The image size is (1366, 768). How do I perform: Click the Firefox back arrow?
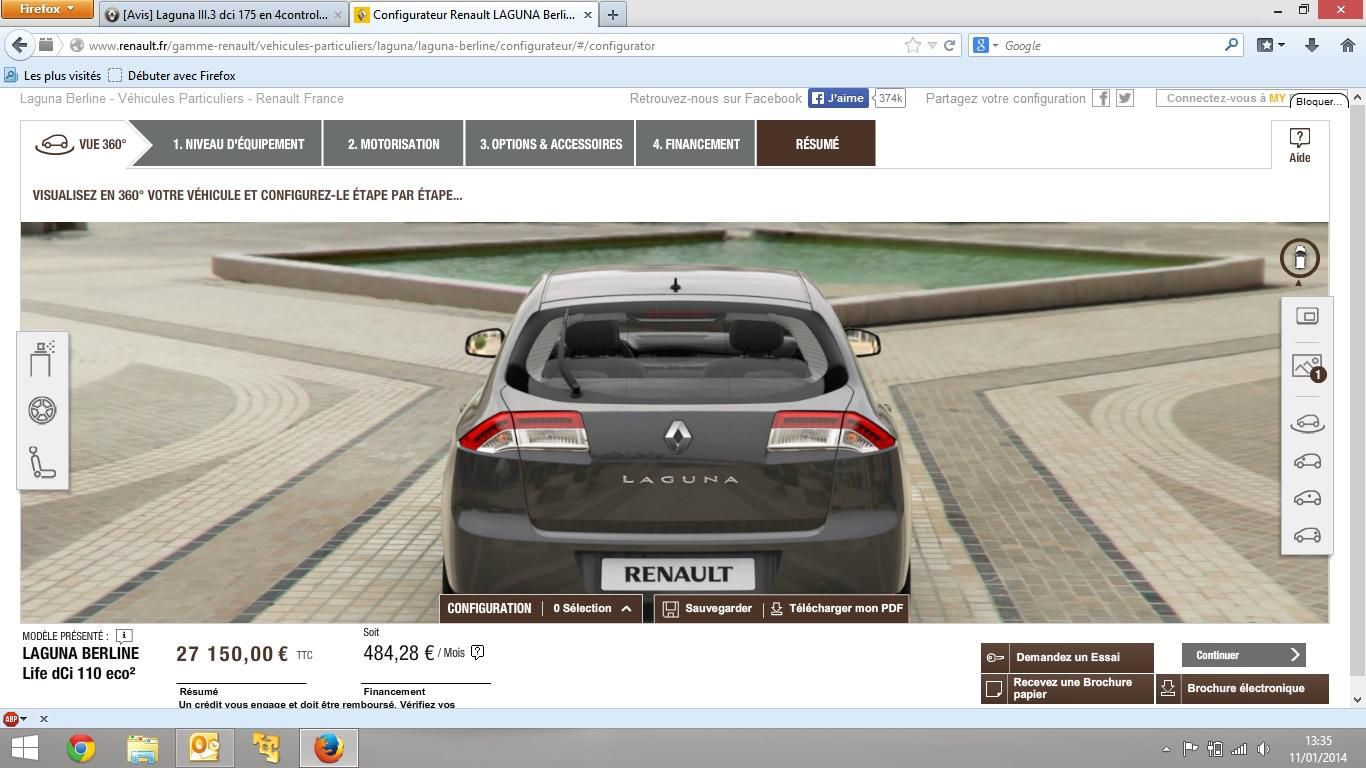click(19, 45)
